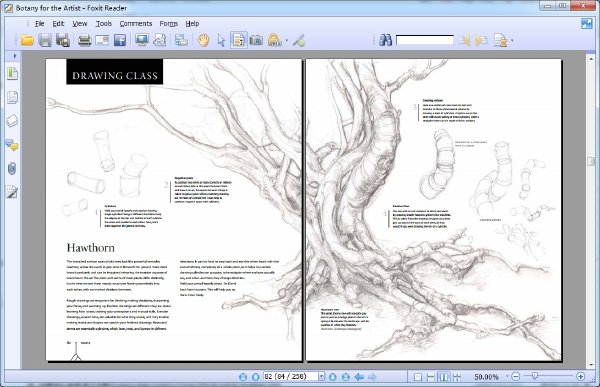Screen dimensions: 600x387
Task: Click the Hawthorn heading text
Action: pos(91,248)
